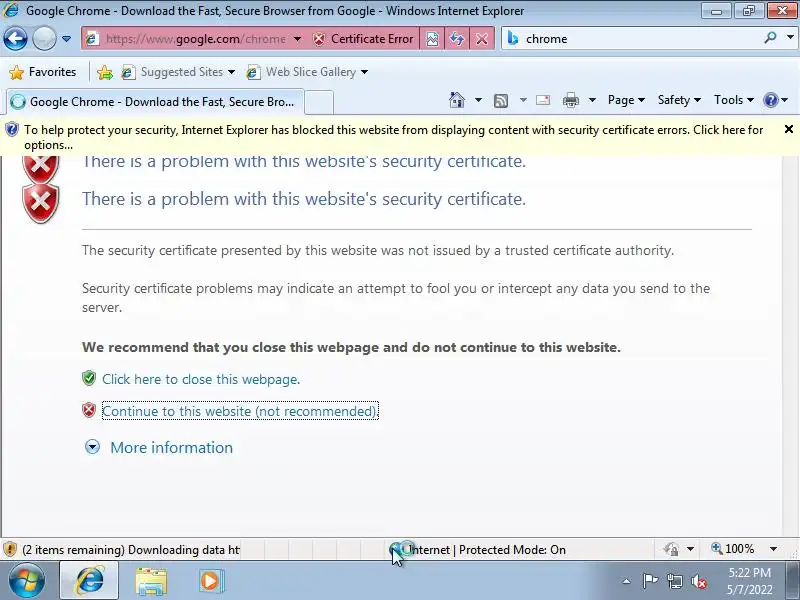Click the taskbar clock showing 5:22 PM

(x=749, y=581)
